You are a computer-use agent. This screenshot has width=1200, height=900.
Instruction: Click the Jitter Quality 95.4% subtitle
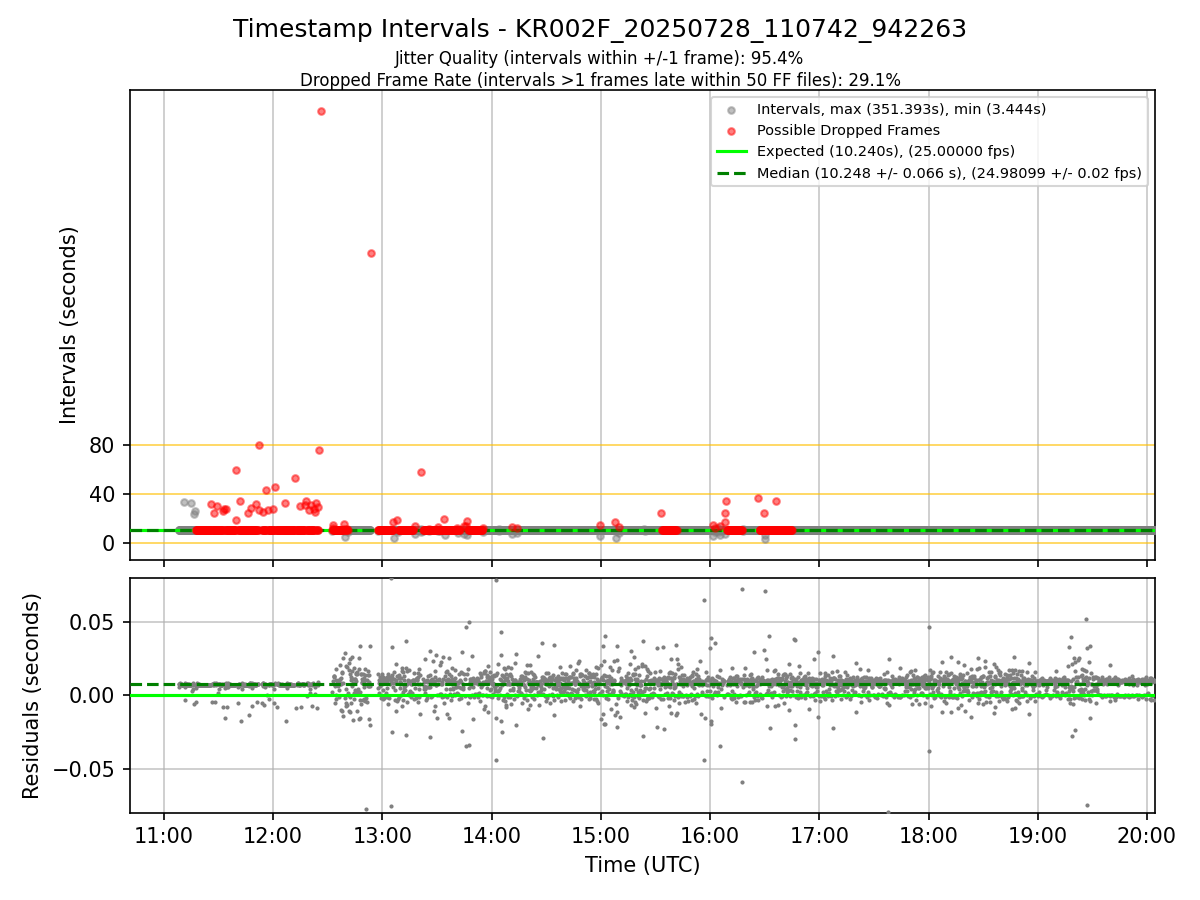(599, 58)
